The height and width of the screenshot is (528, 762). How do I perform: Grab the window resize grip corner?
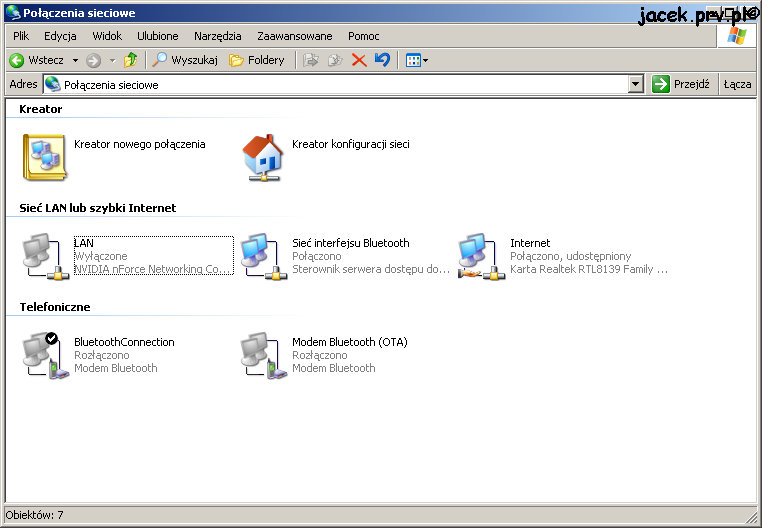point(751,516)
